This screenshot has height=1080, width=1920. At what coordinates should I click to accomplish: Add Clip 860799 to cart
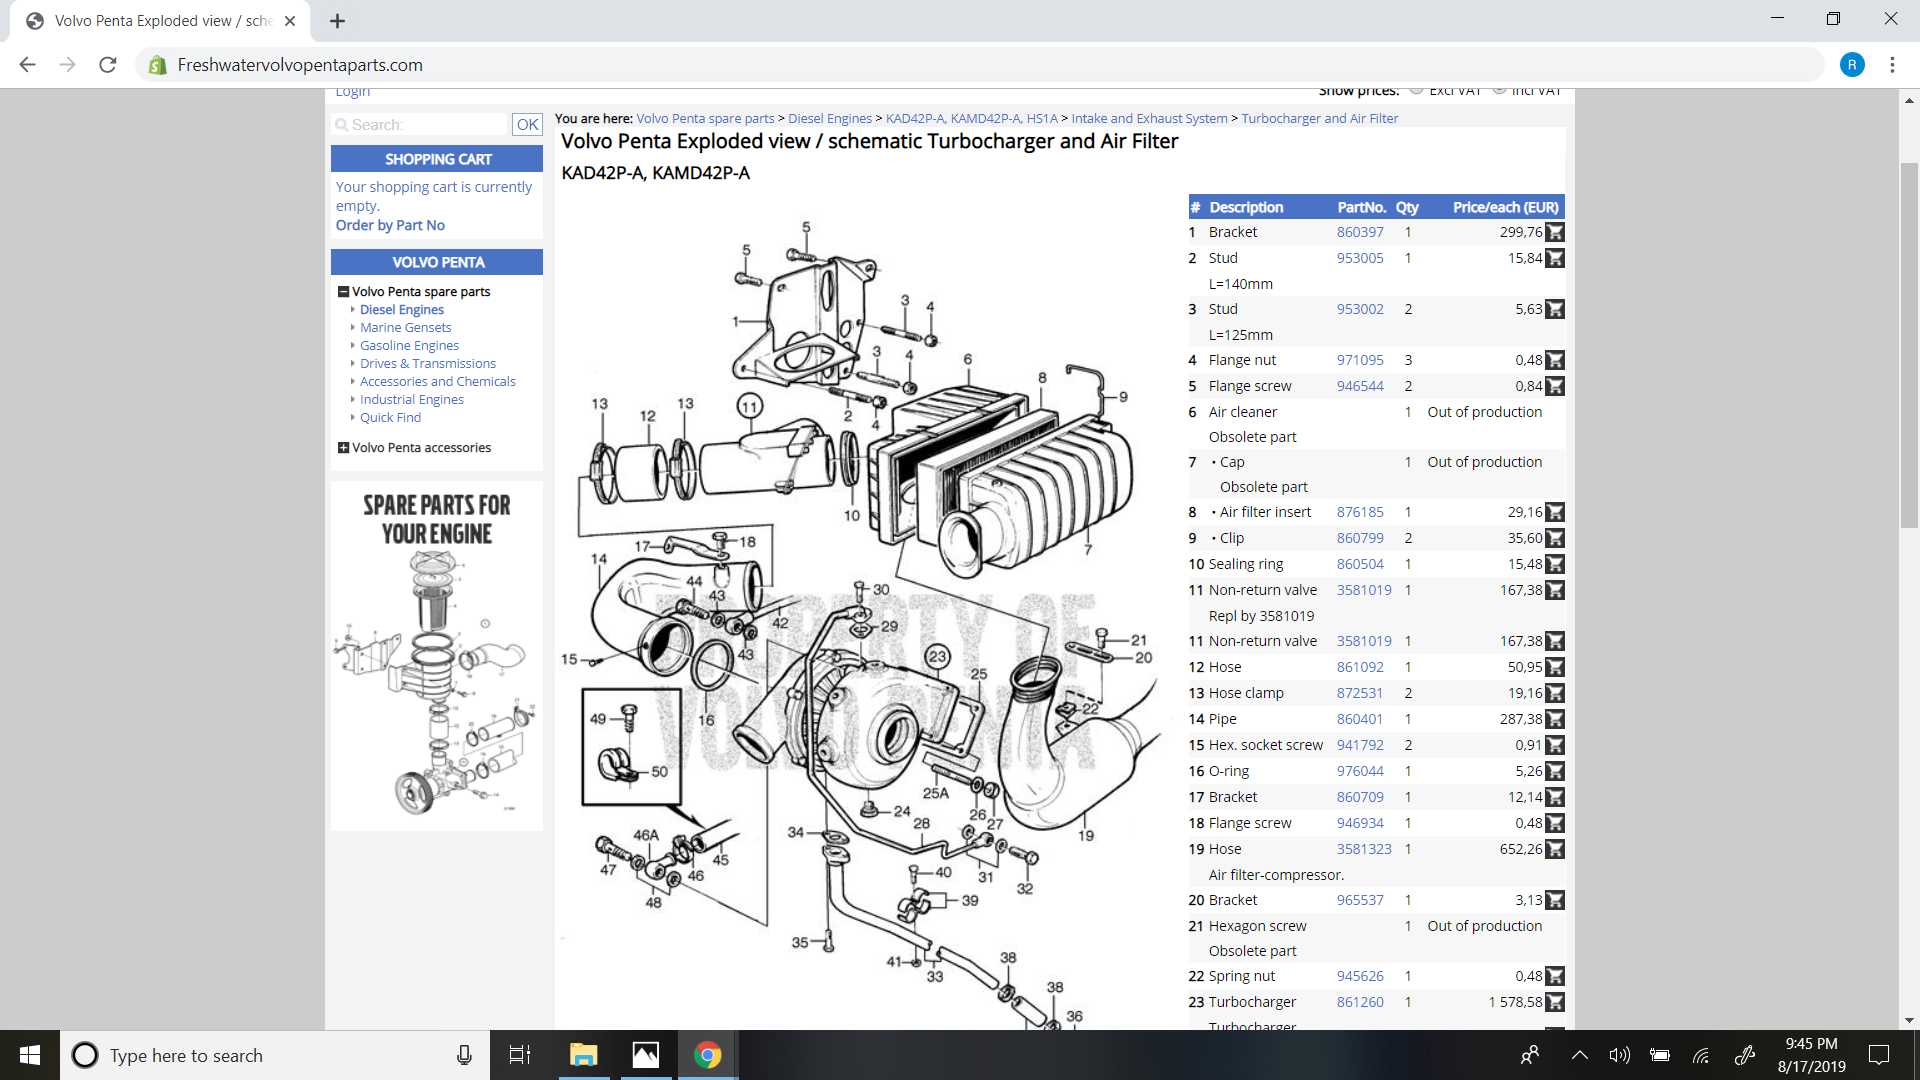pos(1555,538)
